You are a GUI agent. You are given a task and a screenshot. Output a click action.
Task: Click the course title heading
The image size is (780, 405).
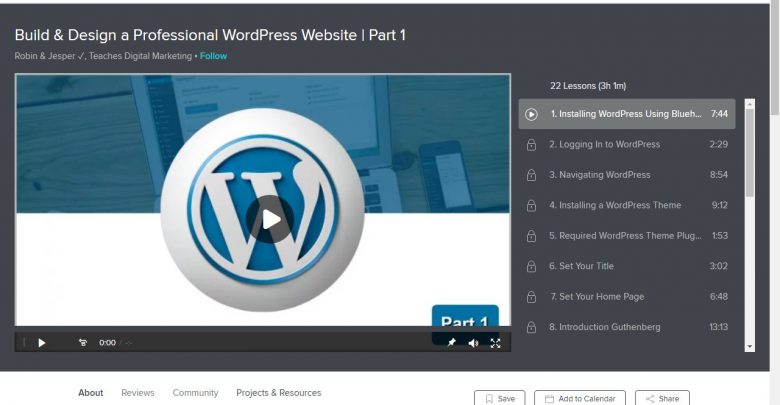[210, 35]
